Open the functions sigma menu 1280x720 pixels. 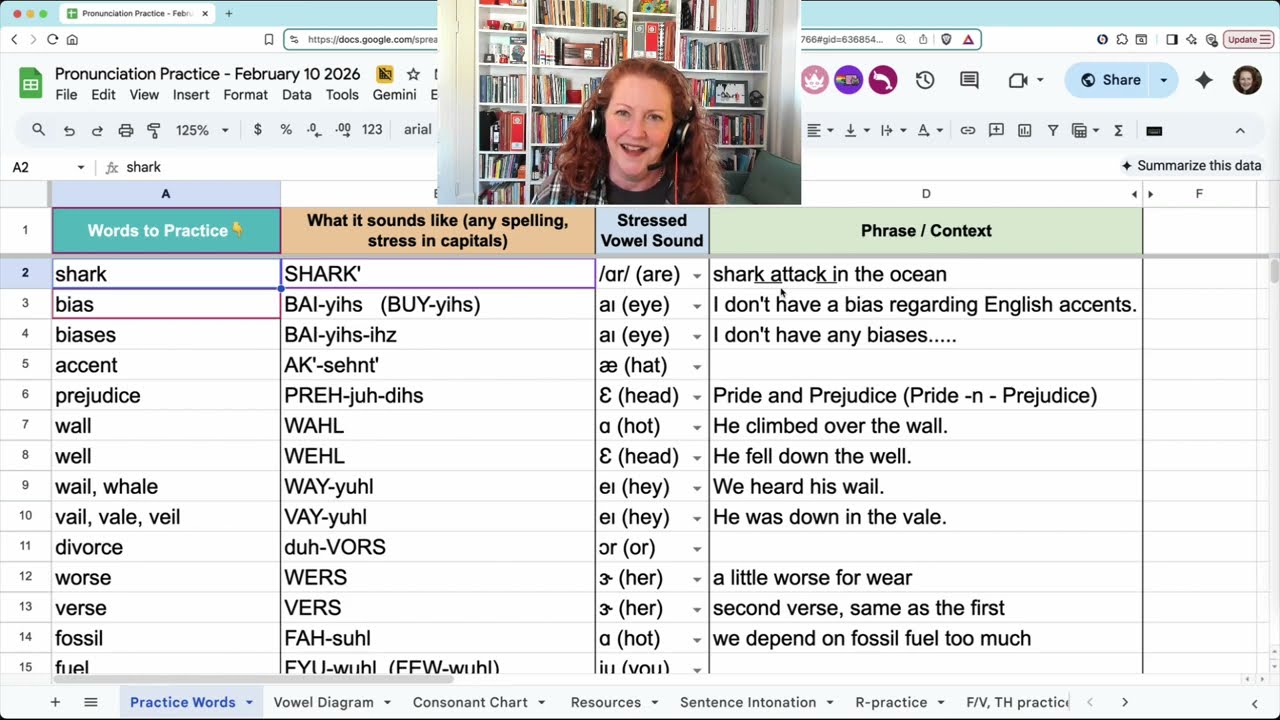pyautogui.click(x=1118, y=130)
